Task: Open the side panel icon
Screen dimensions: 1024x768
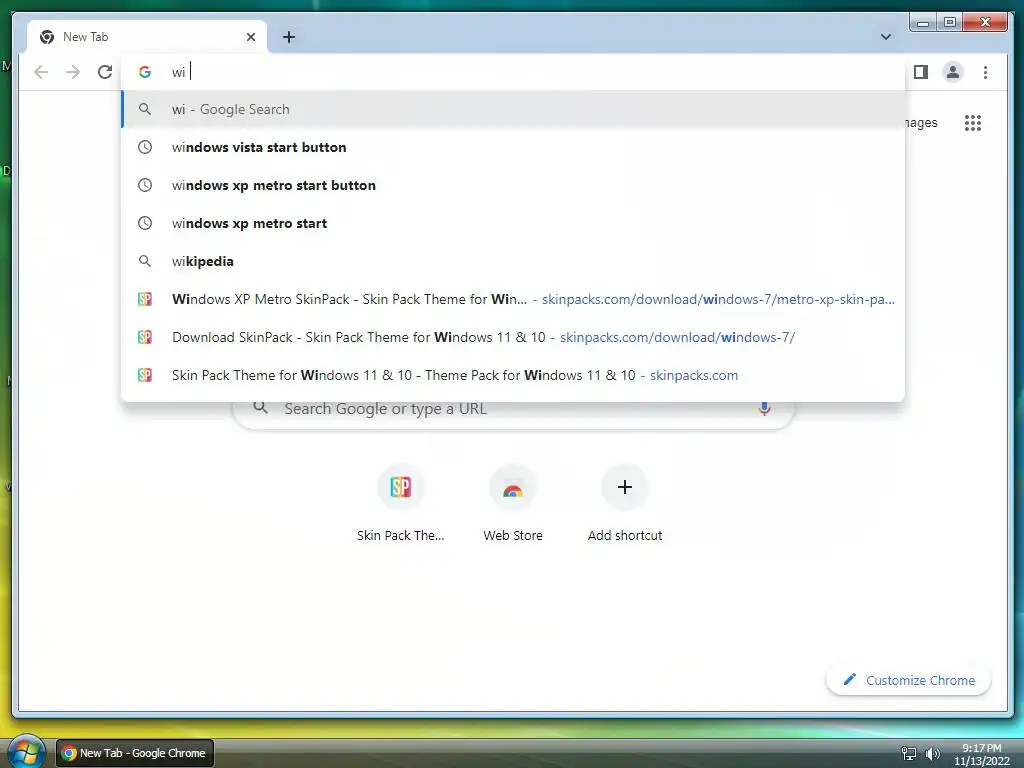Action: coord(921,72)
